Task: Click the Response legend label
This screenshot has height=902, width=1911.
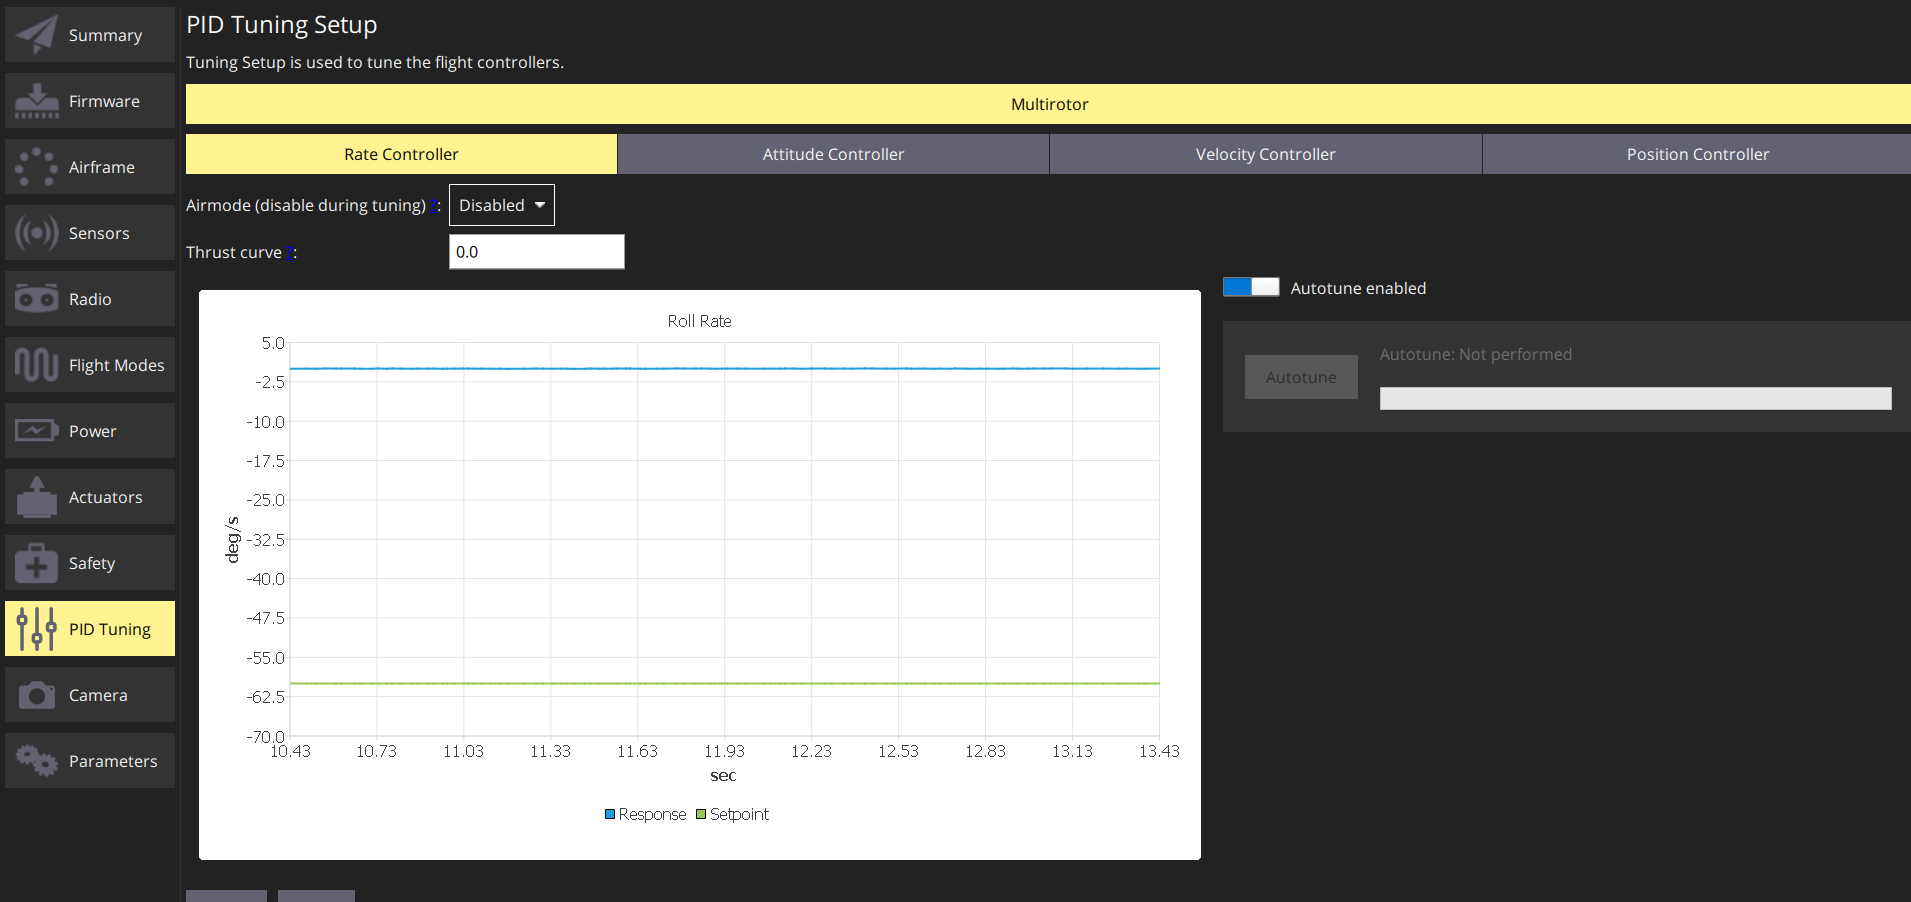Action: click(652, 814)
